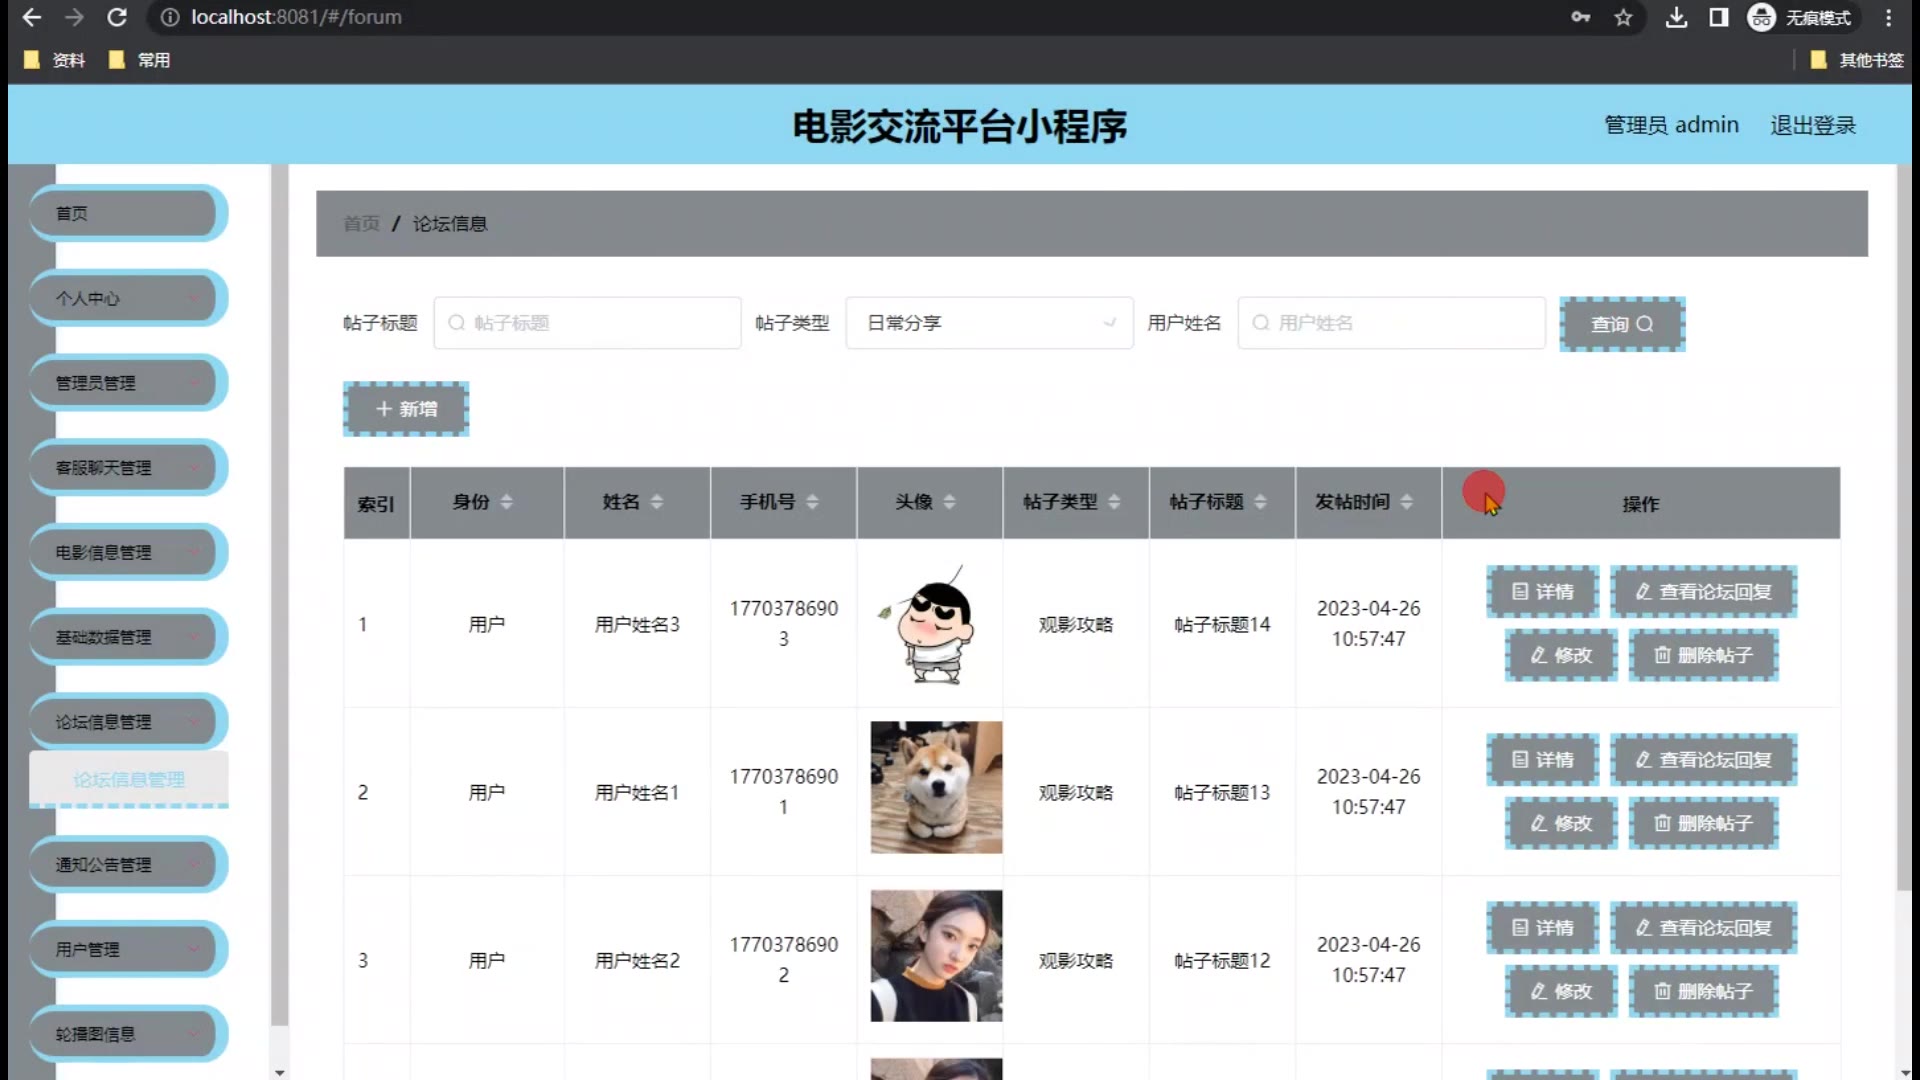The height and width of the screenshot is (1080, 1920).
Task: Go back with browser back arrow
Action: tap(32, 17)
